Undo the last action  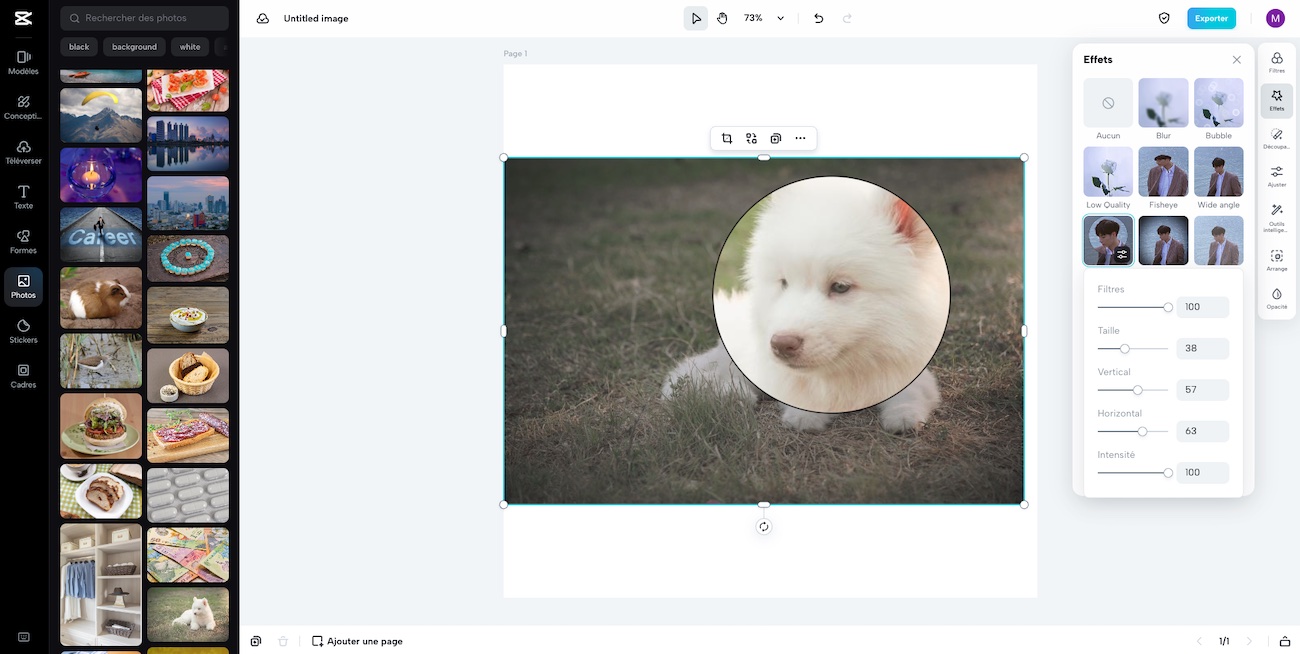[819, 18]
